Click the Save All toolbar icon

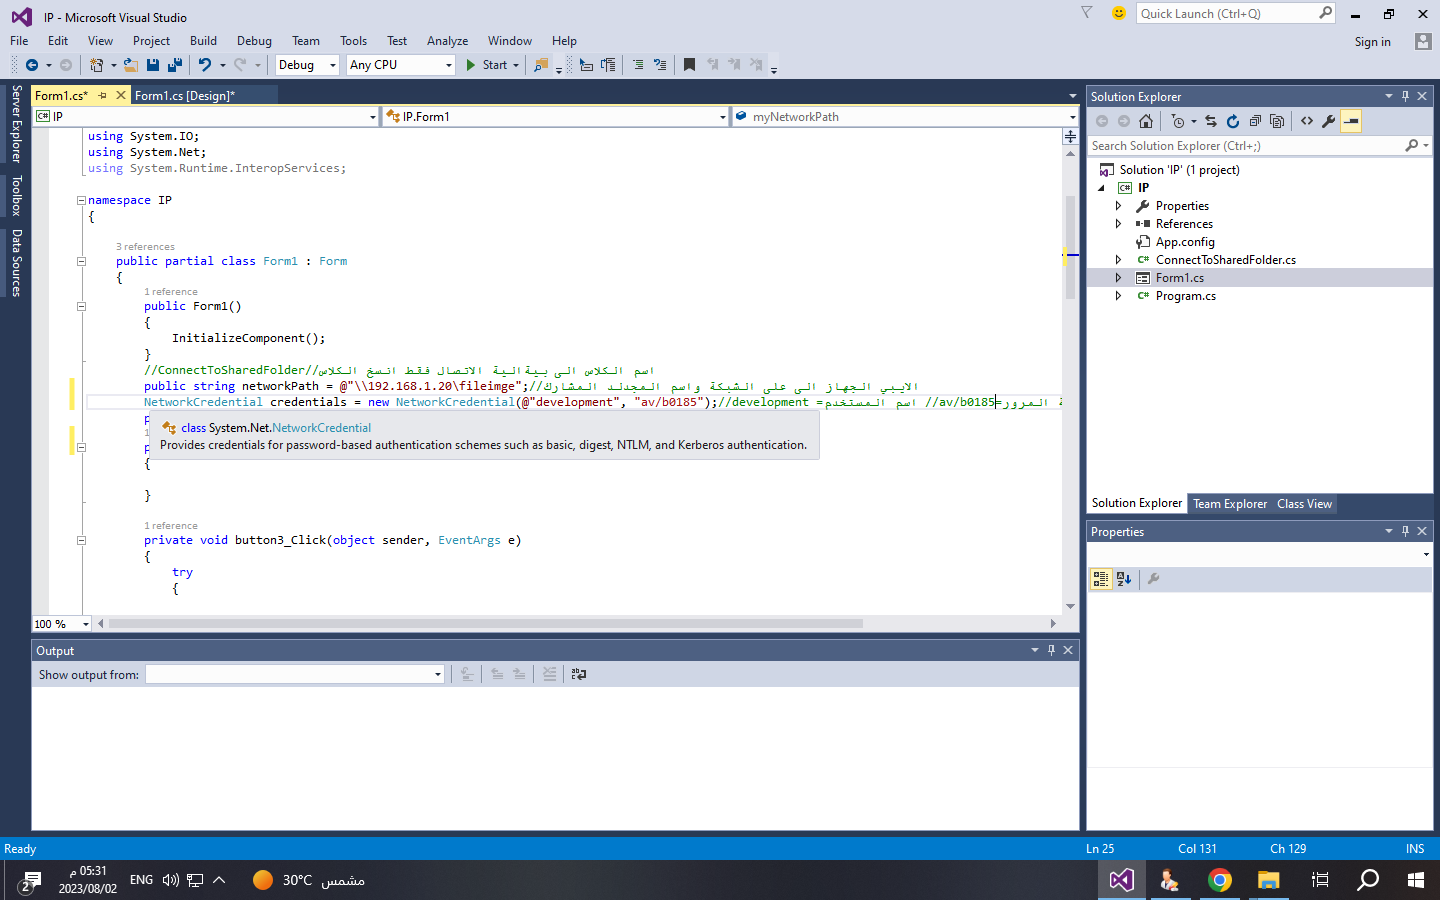tap(175, 65)
